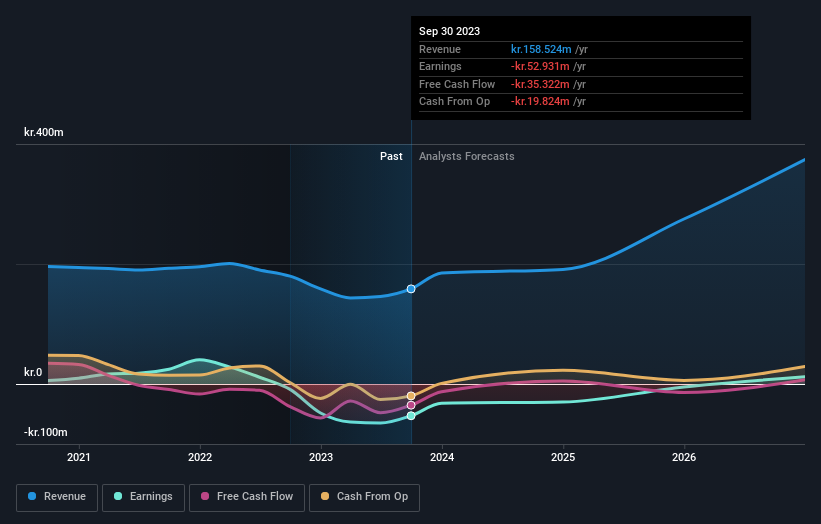
Task: Click the 2025 x-axis label
Action: pos(563,458)
